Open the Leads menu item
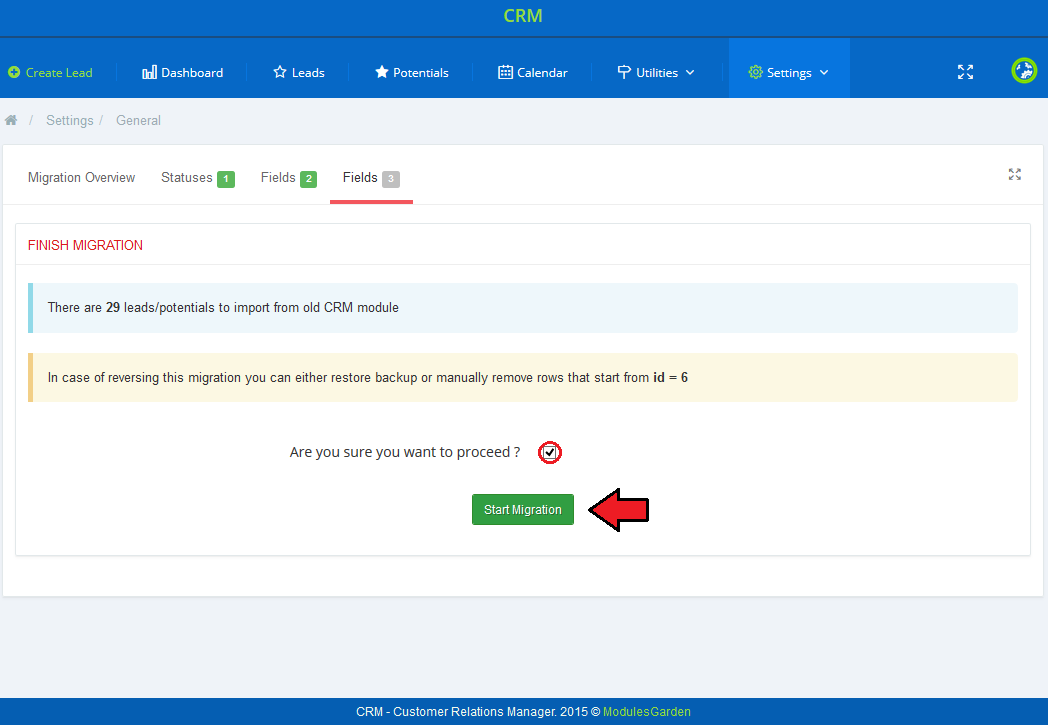The image size is (1048, 725). coord(299,72)
